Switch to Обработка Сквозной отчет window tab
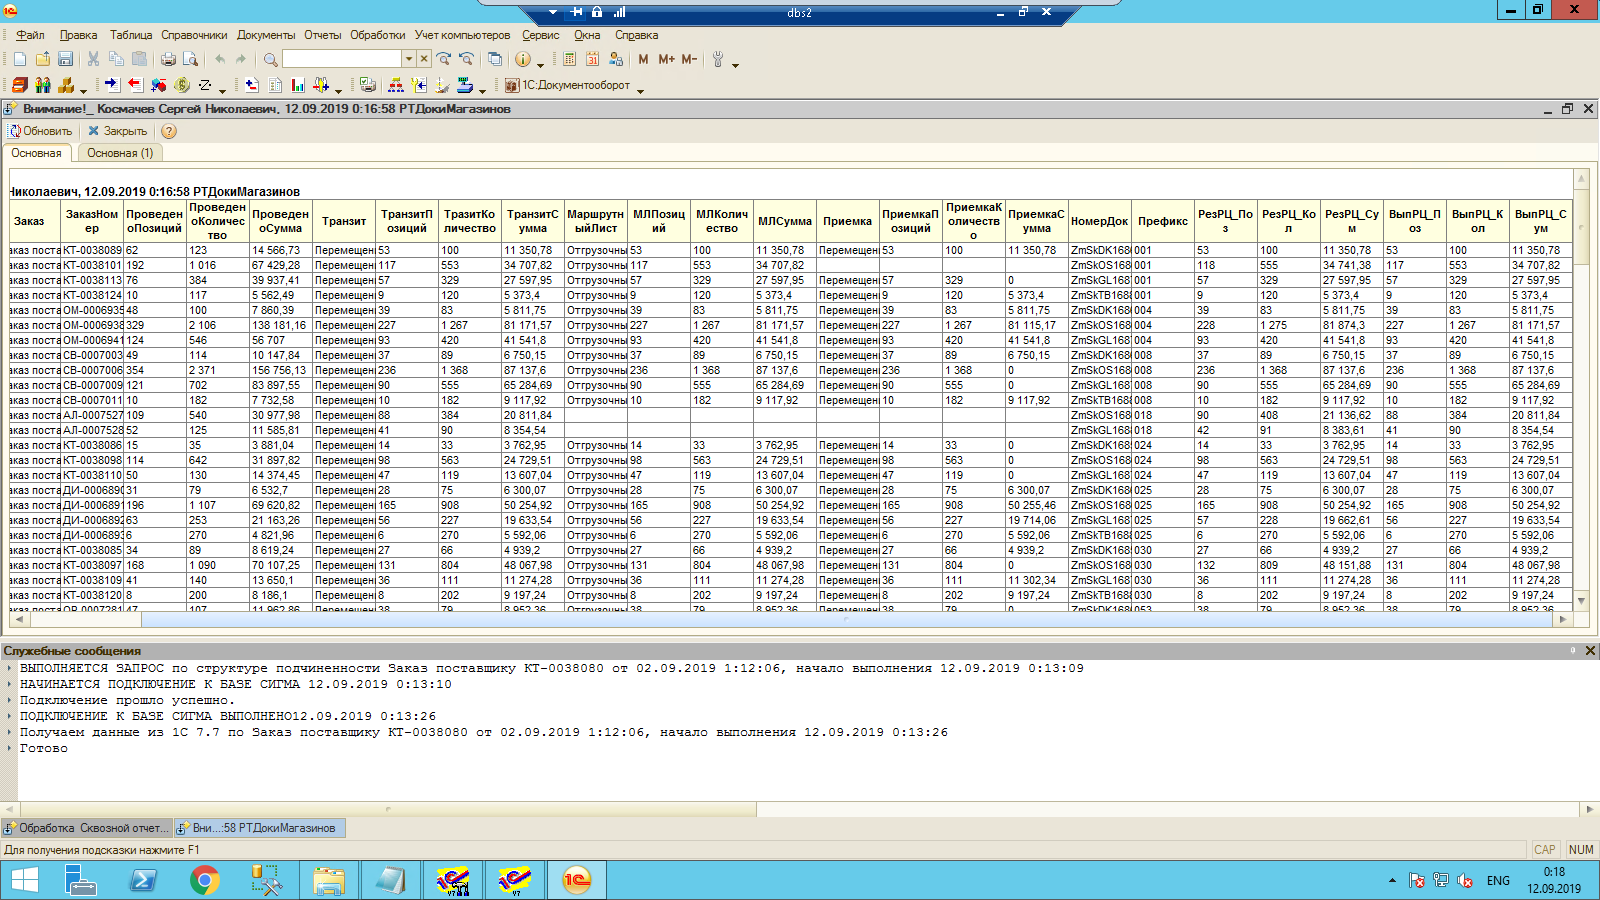The width and height of the screenshot is (1600, 900). 87,828
